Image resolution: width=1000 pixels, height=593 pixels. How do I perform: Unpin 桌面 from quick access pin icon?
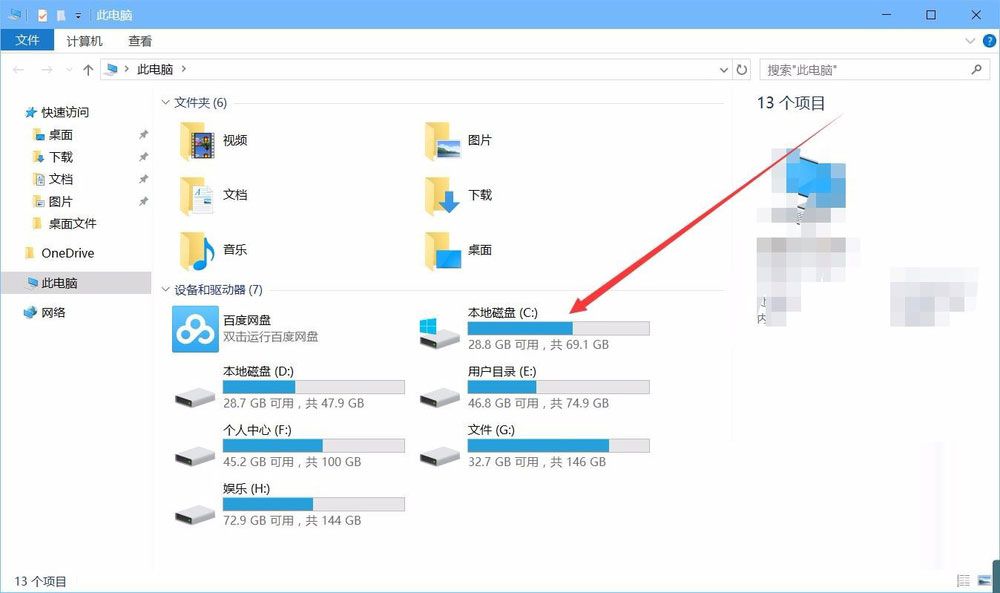143,135
